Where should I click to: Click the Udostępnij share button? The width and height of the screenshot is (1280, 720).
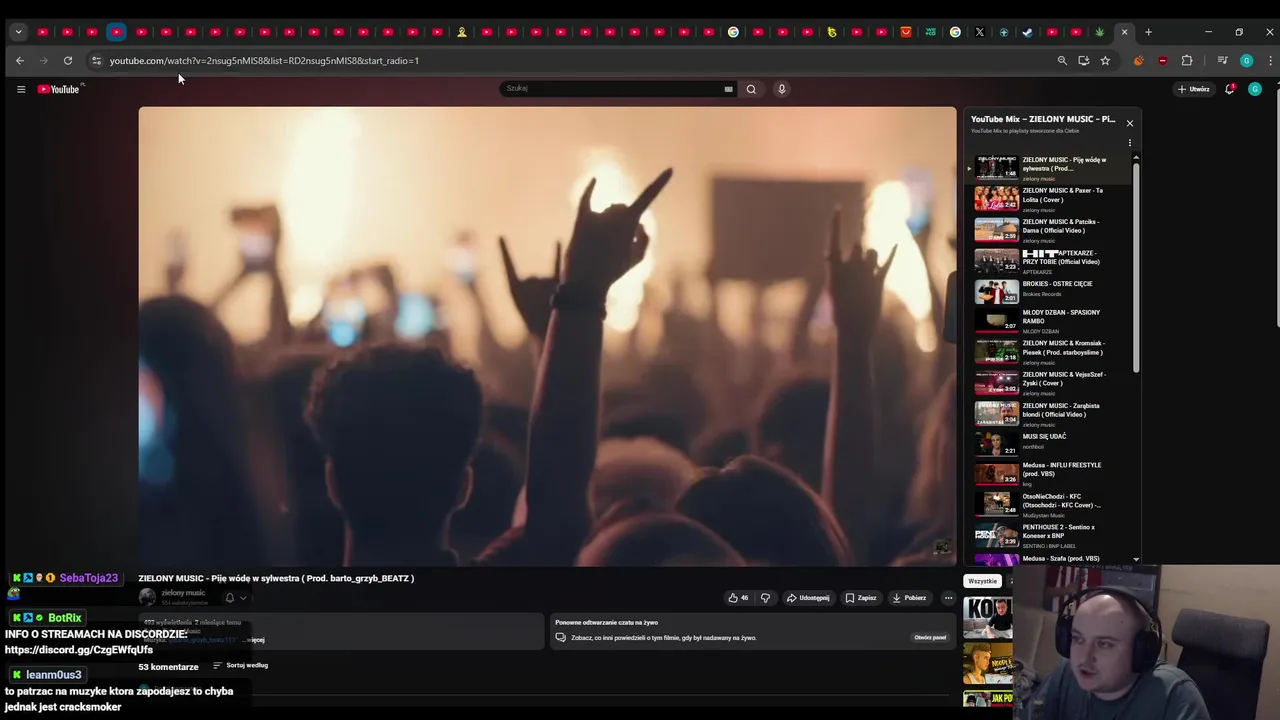[x=808, y=598]
